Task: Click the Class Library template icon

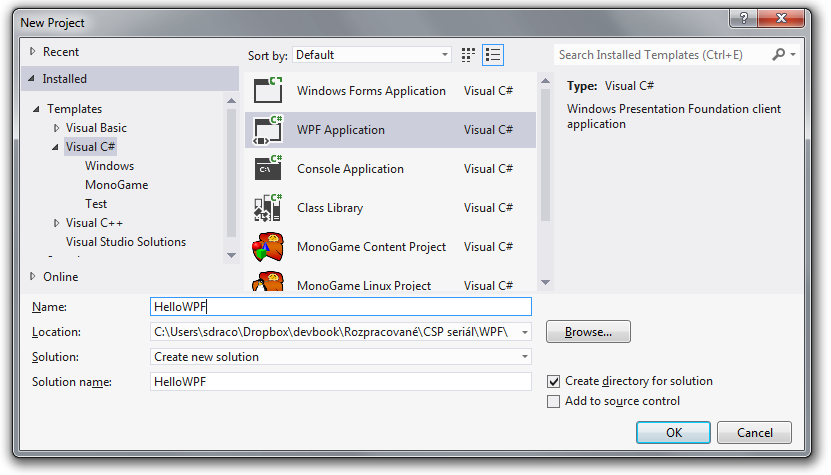Action: click(x=268, y=207)
